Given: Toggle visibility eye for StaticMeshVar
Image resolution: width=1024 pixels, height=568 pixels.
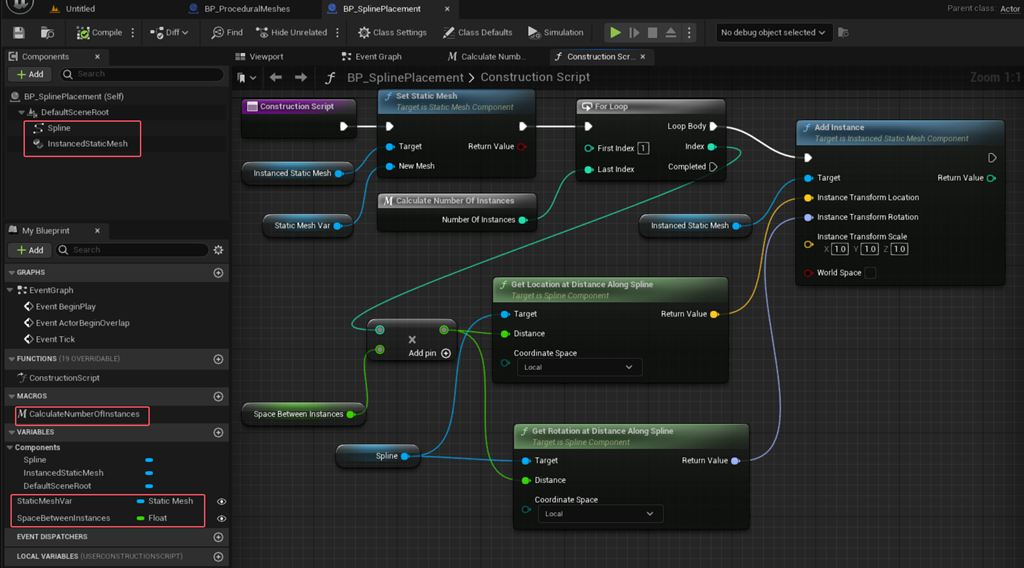Looking at the screenshot, I should 221,501.
